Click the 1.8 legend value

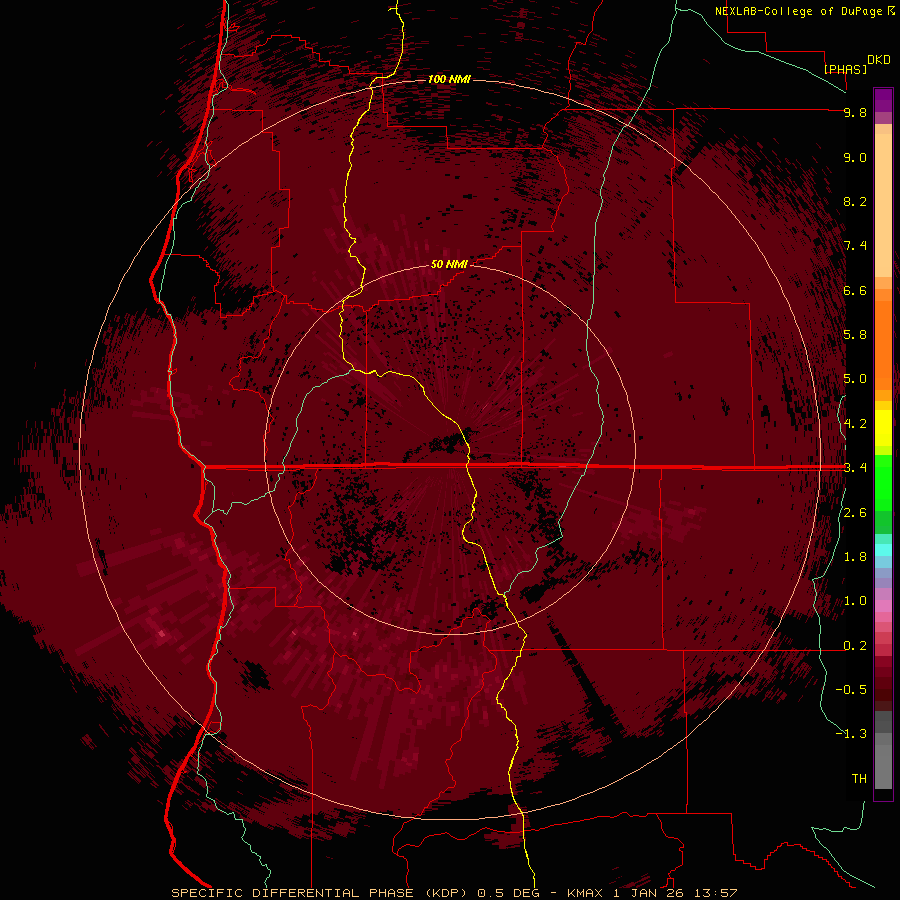coord(855,557)
